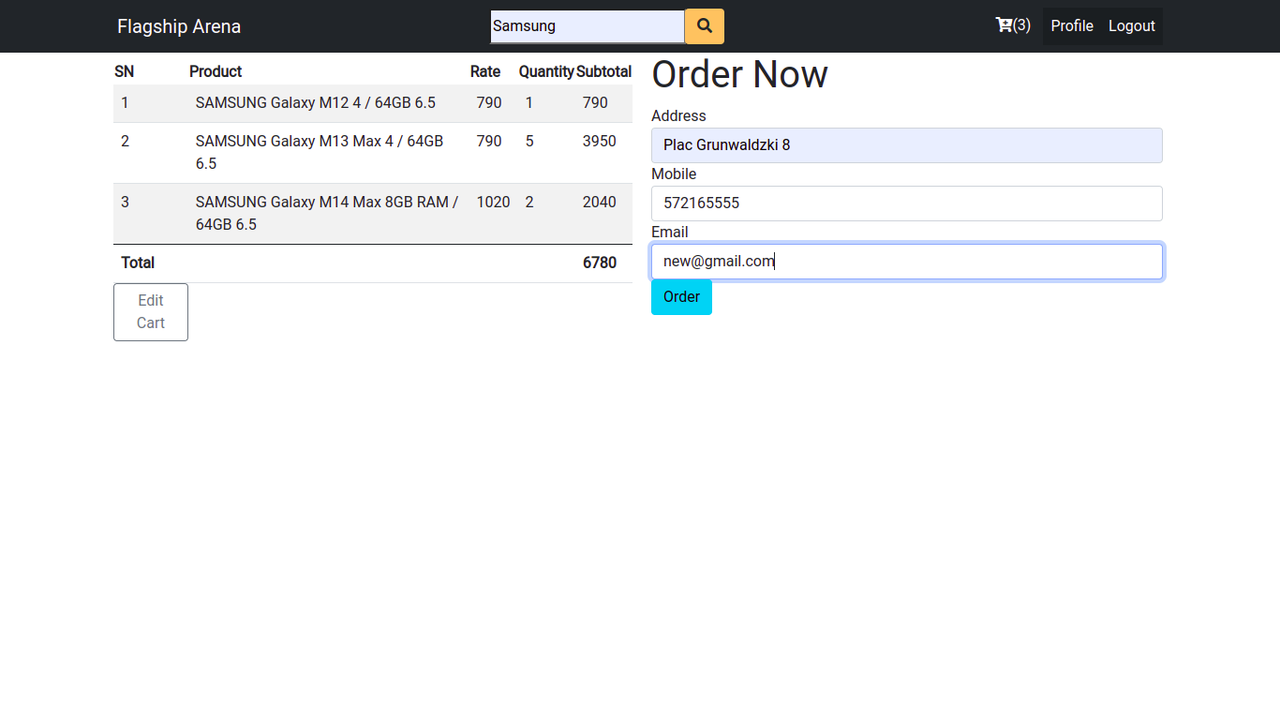Click the Edit Cart button
Image resolution: width=1280 pixels, height=720 pixels.
click(x=150, y=311)
